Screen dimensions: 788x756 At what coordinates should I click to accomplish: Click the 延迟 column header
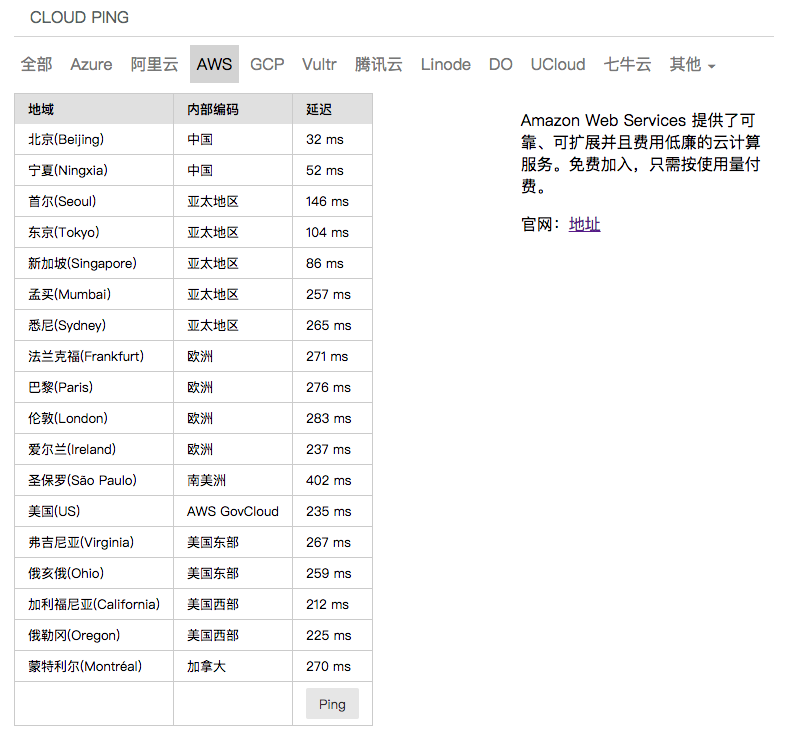pos(332,109)
